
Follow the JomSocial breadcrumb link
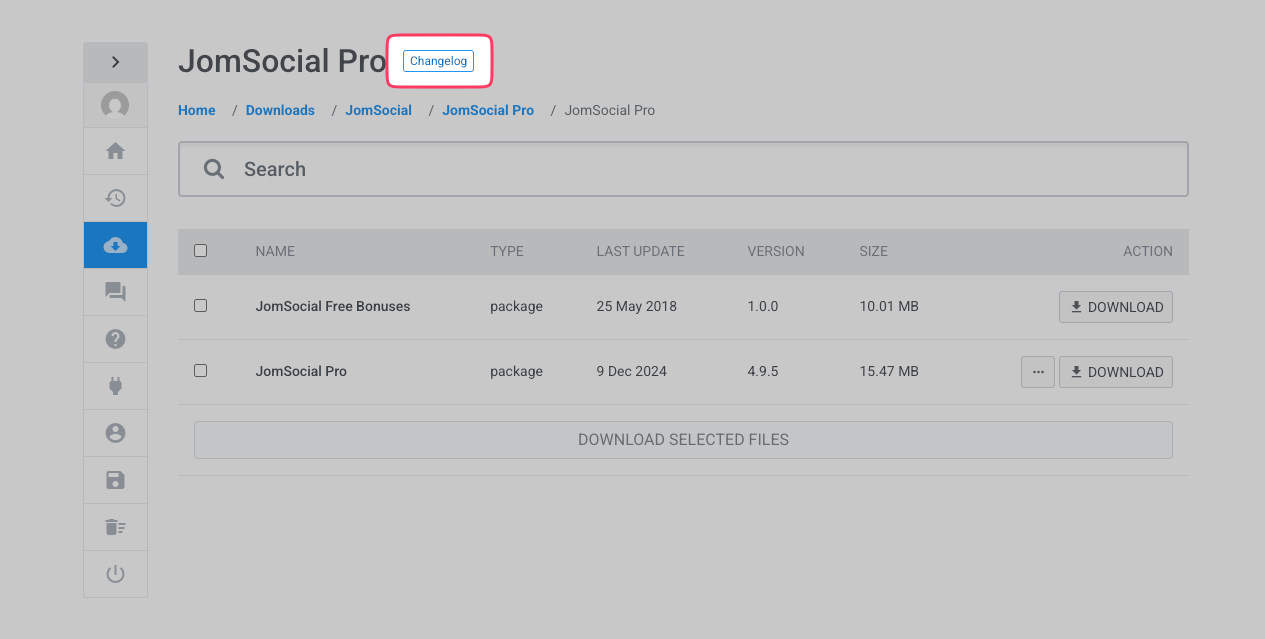pyautogui.click(x=378, y=110)
